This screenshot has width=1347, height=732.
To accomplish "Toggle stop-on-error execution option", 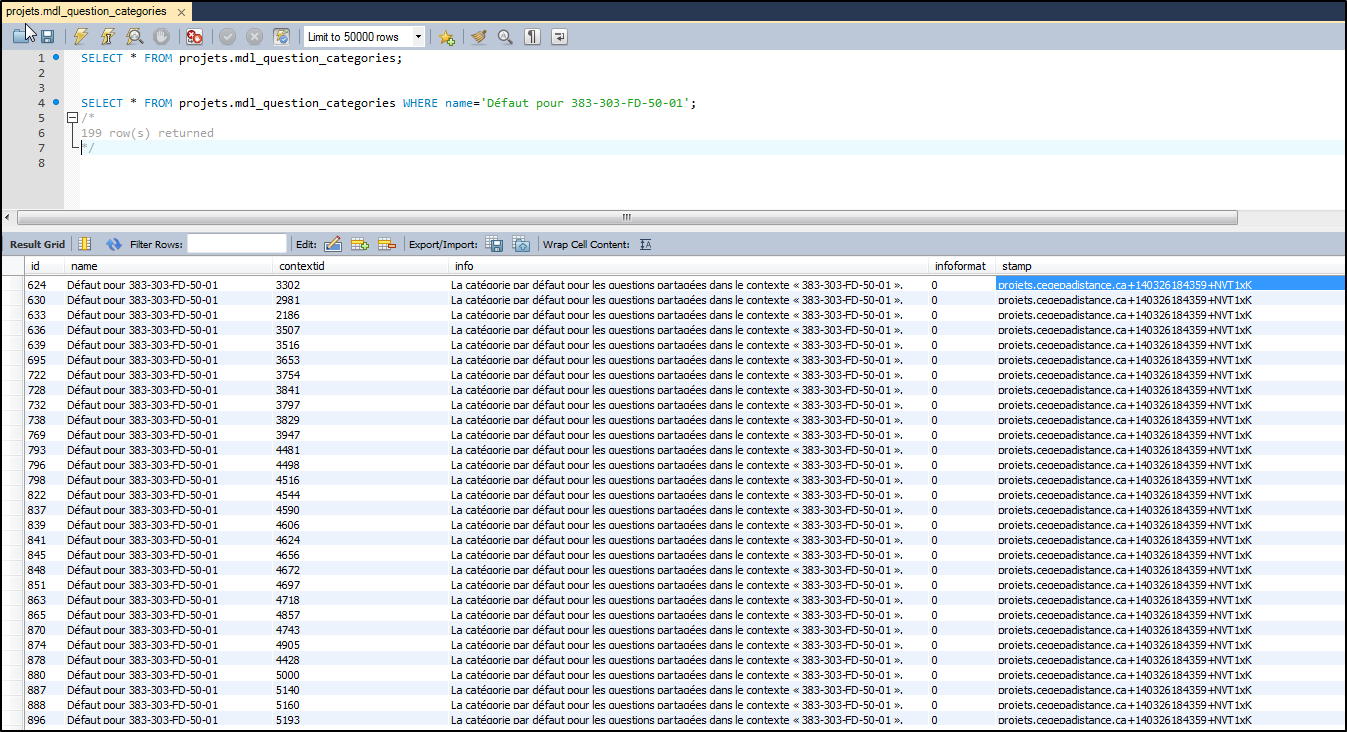I will (x=194, y=37).
